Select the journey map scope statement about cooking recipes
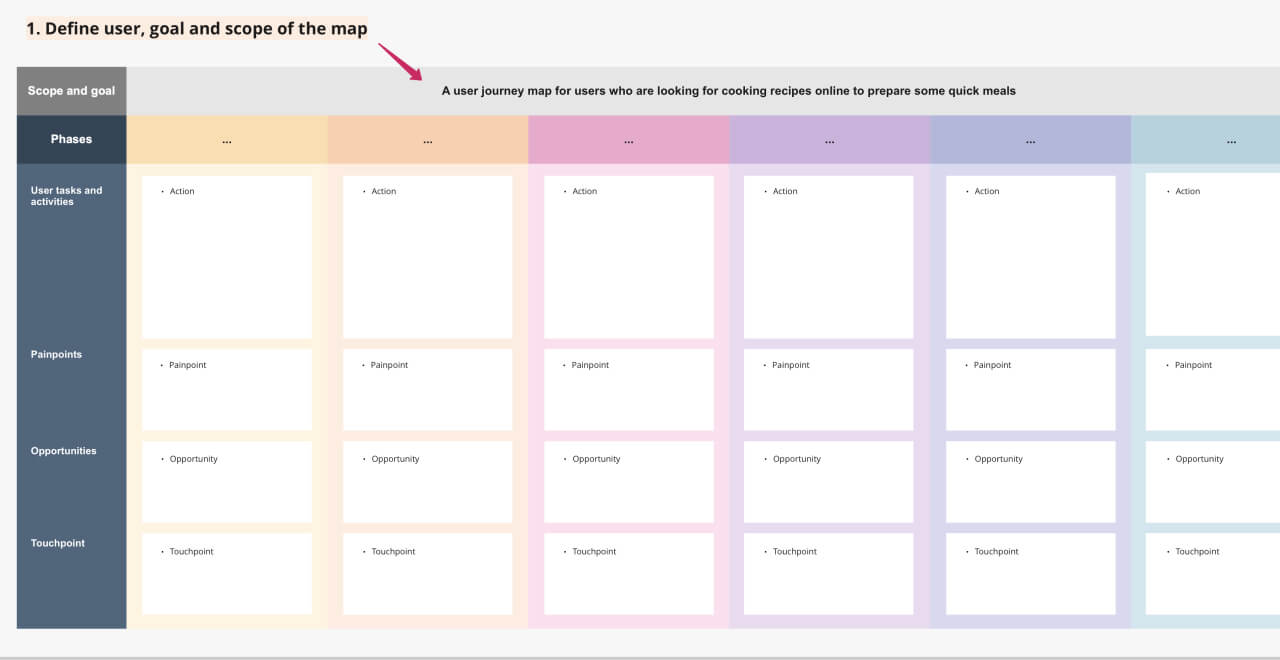Viewport: 1280px width, 660px height. pyautogui.click(x=729, y=91)
